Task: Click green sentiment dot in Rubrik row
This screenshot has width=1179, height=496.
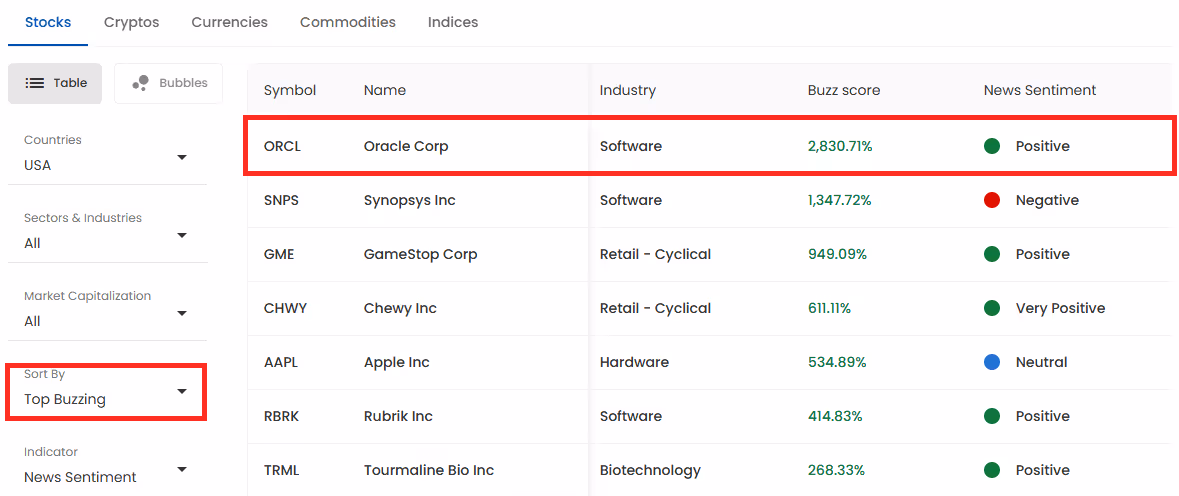Action: pos(992,417)
